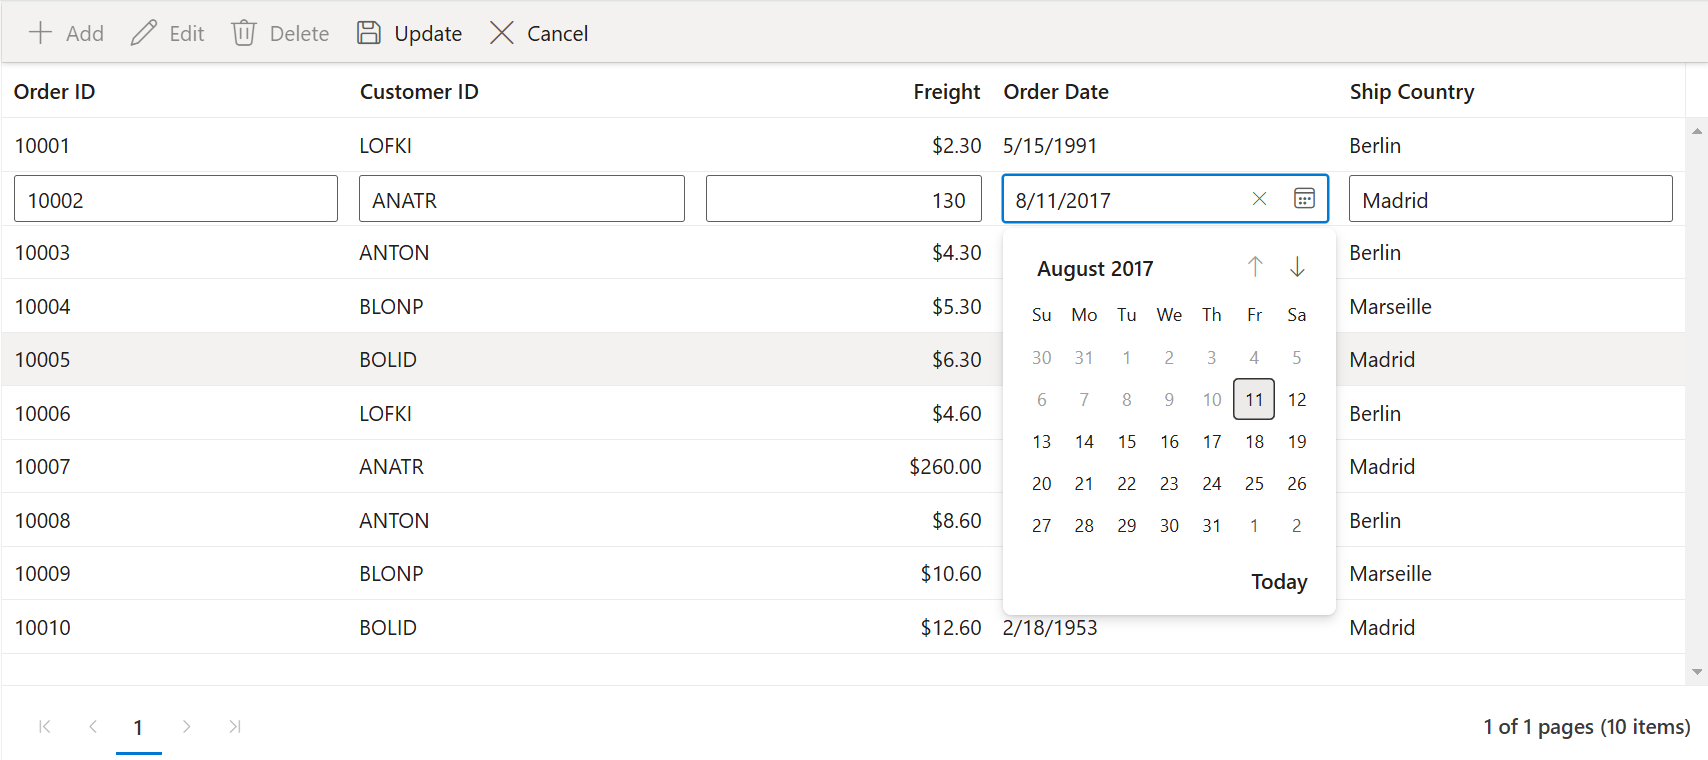Click cell ANTON in row 10003
The height and width of the screenshot is (760, 1708).
click(x=394, y=252)
